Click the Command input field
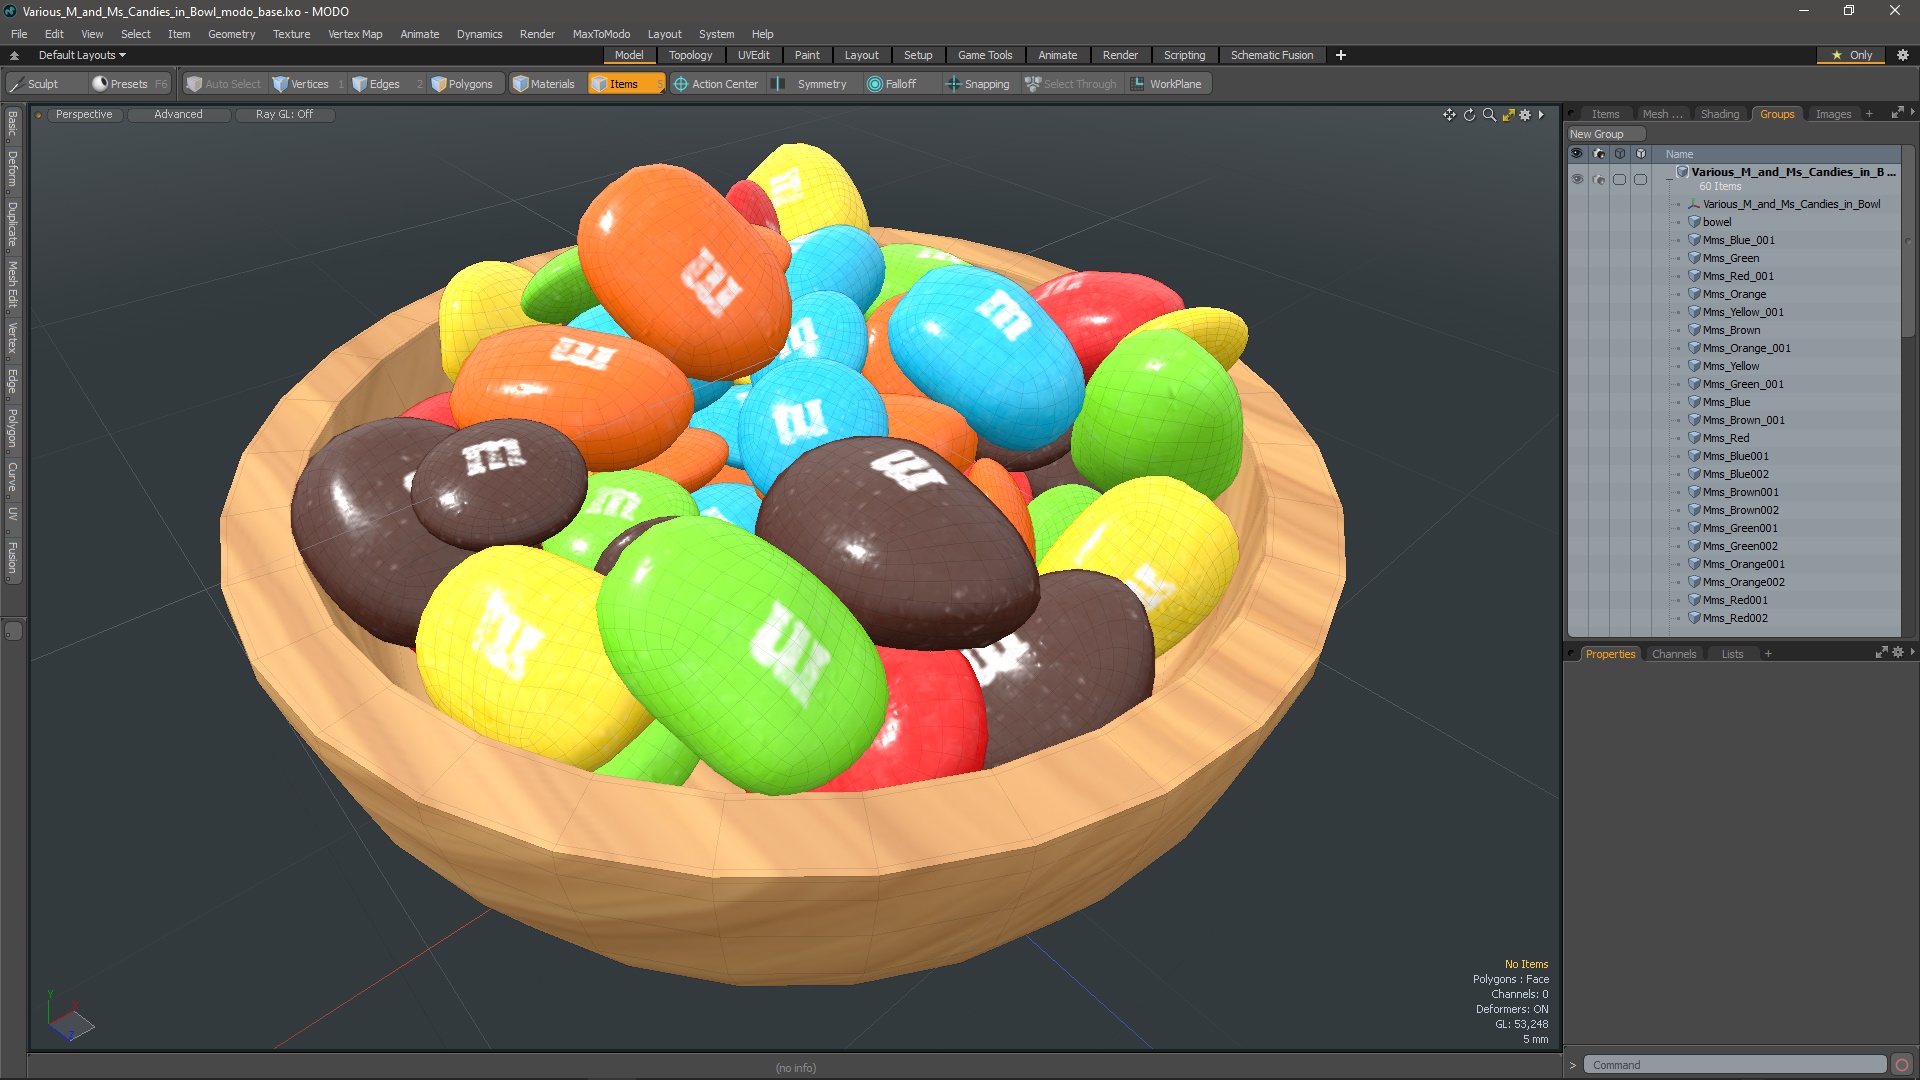 click(x=1734, y=1065)
